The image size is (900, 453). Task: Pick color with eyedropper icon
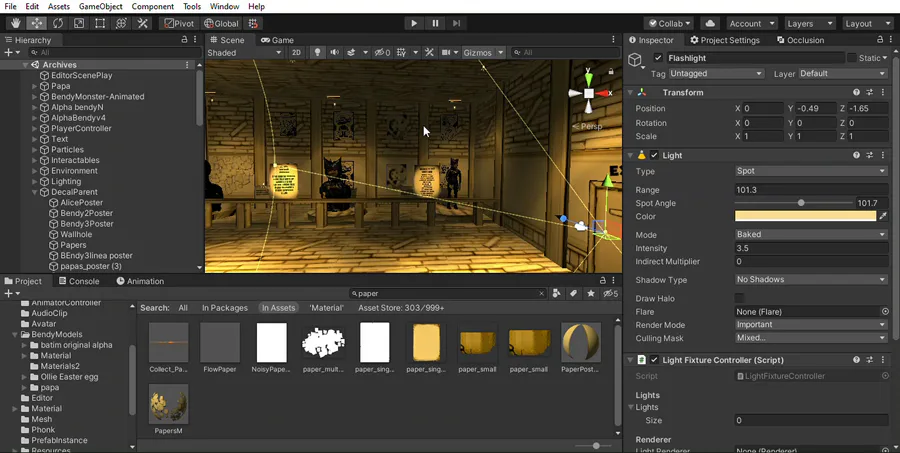[883, 216]
